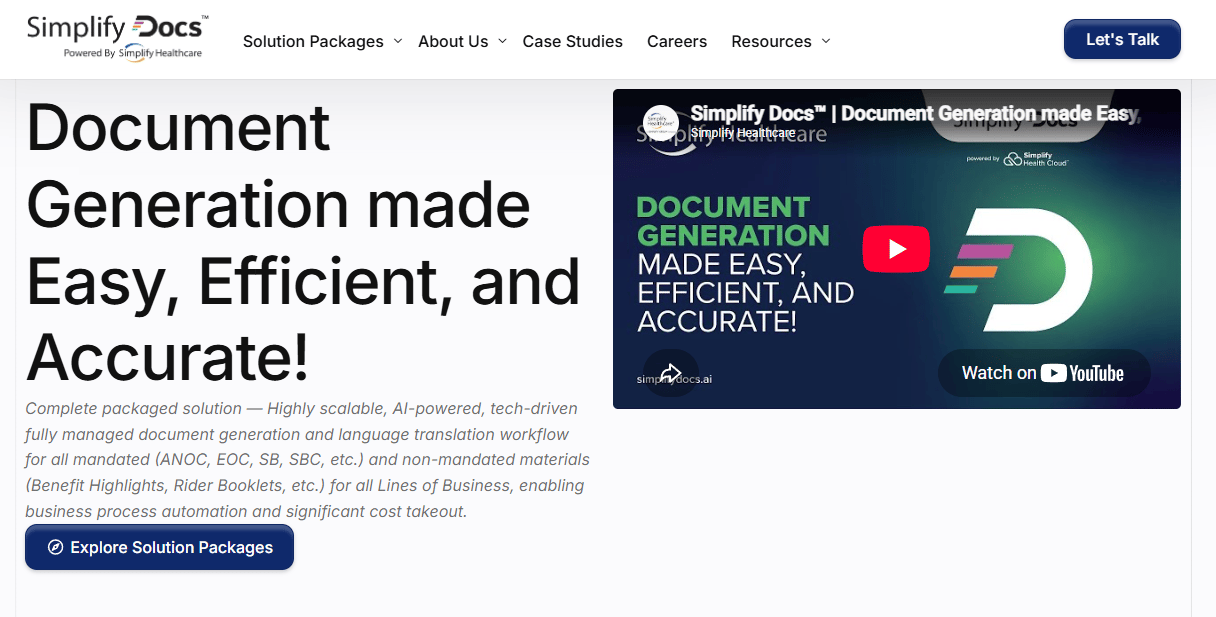Expand the About Us dropdown arrow

(x=502, y=41)
